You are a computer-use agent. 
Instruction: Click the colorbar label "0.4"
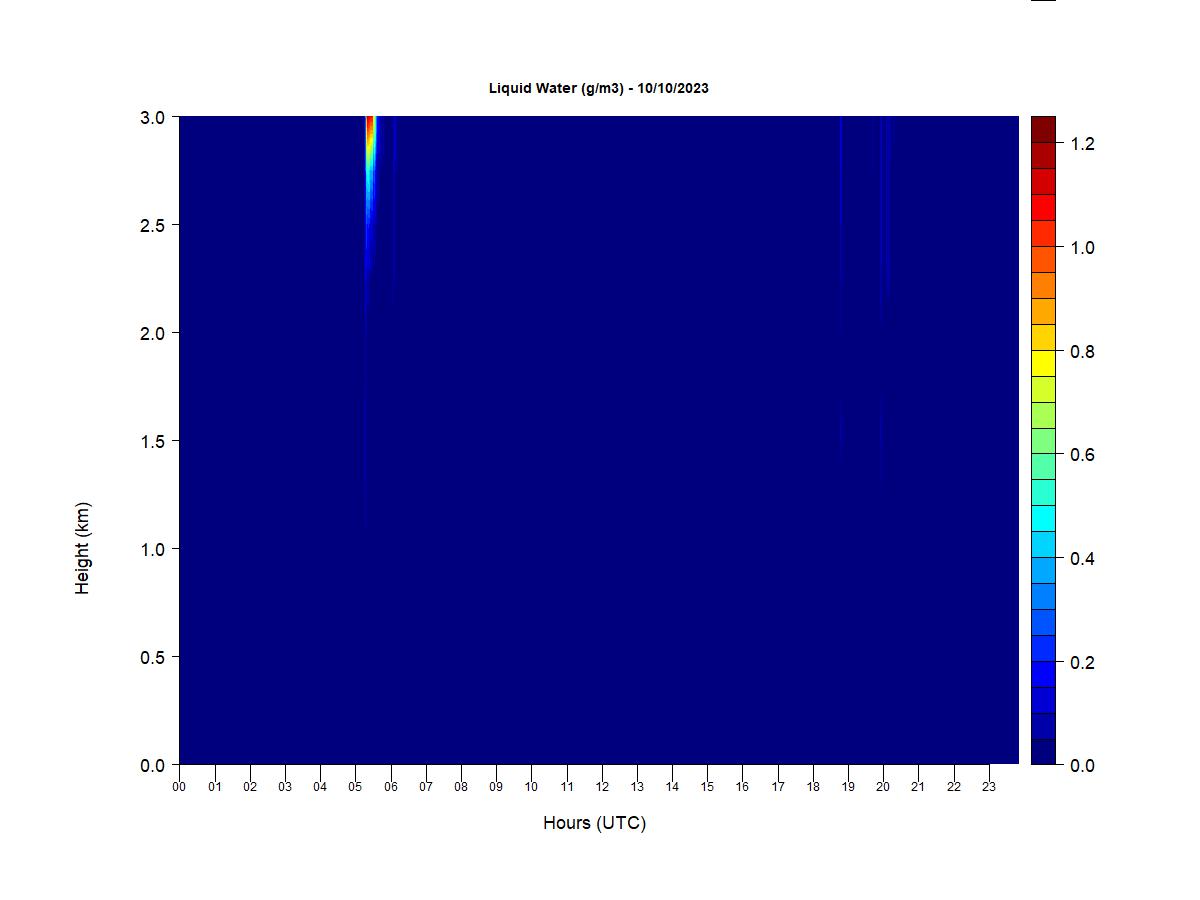pos(1082,559)
